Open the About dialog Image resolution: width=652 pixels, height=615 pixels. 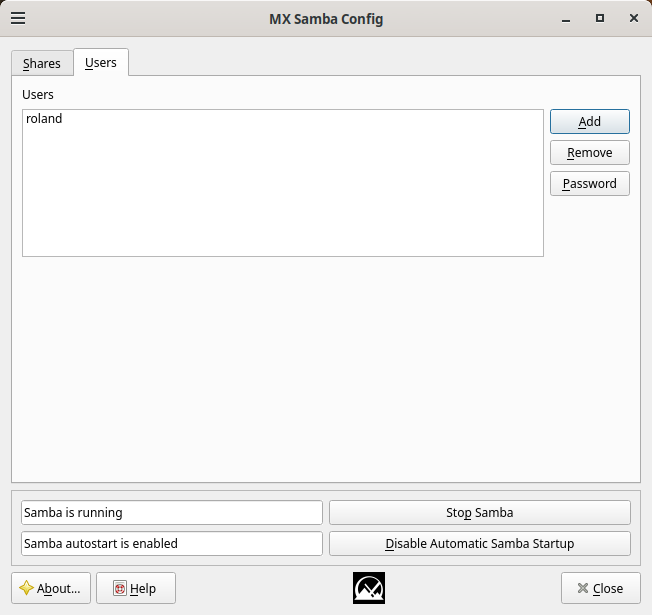coord(51,588)
